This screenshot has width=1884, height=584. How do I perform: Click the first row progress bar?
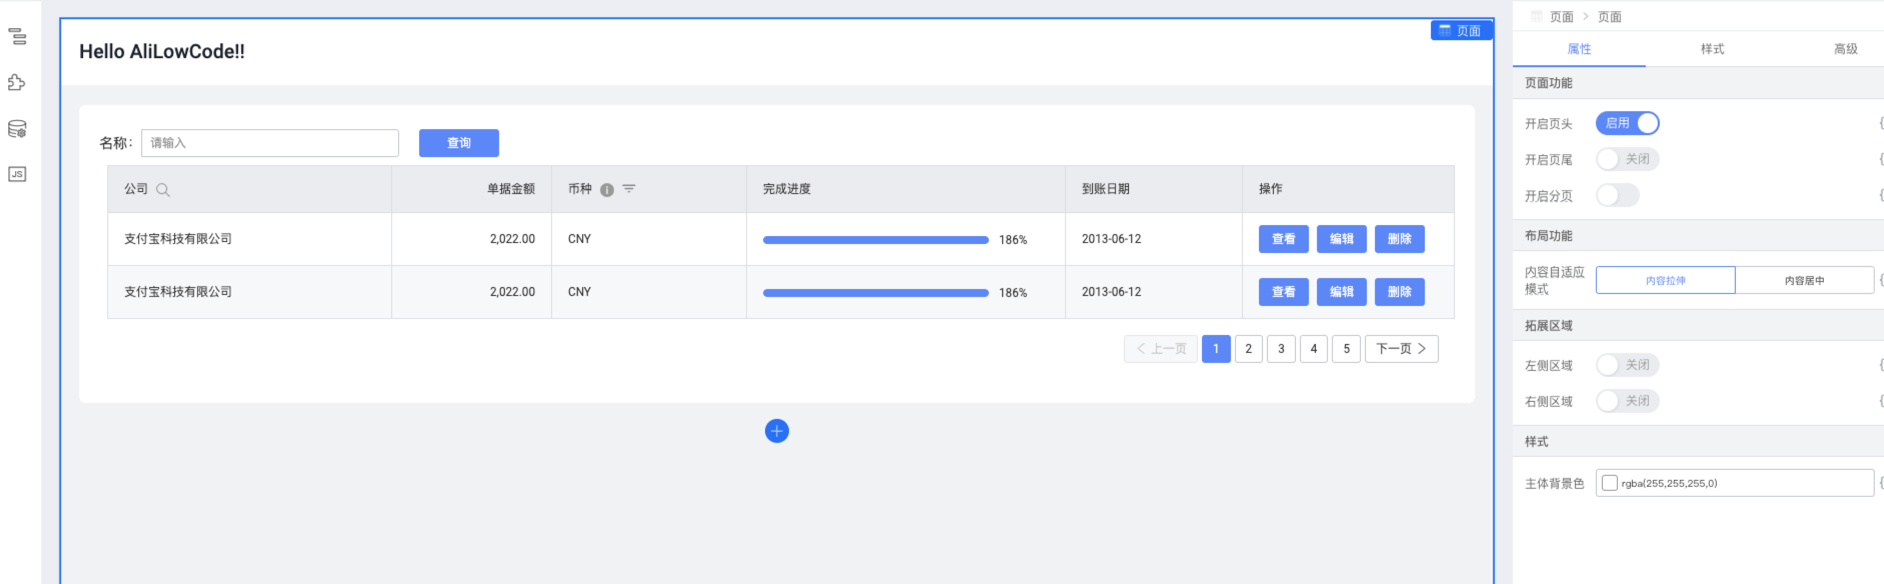(876, 240)
